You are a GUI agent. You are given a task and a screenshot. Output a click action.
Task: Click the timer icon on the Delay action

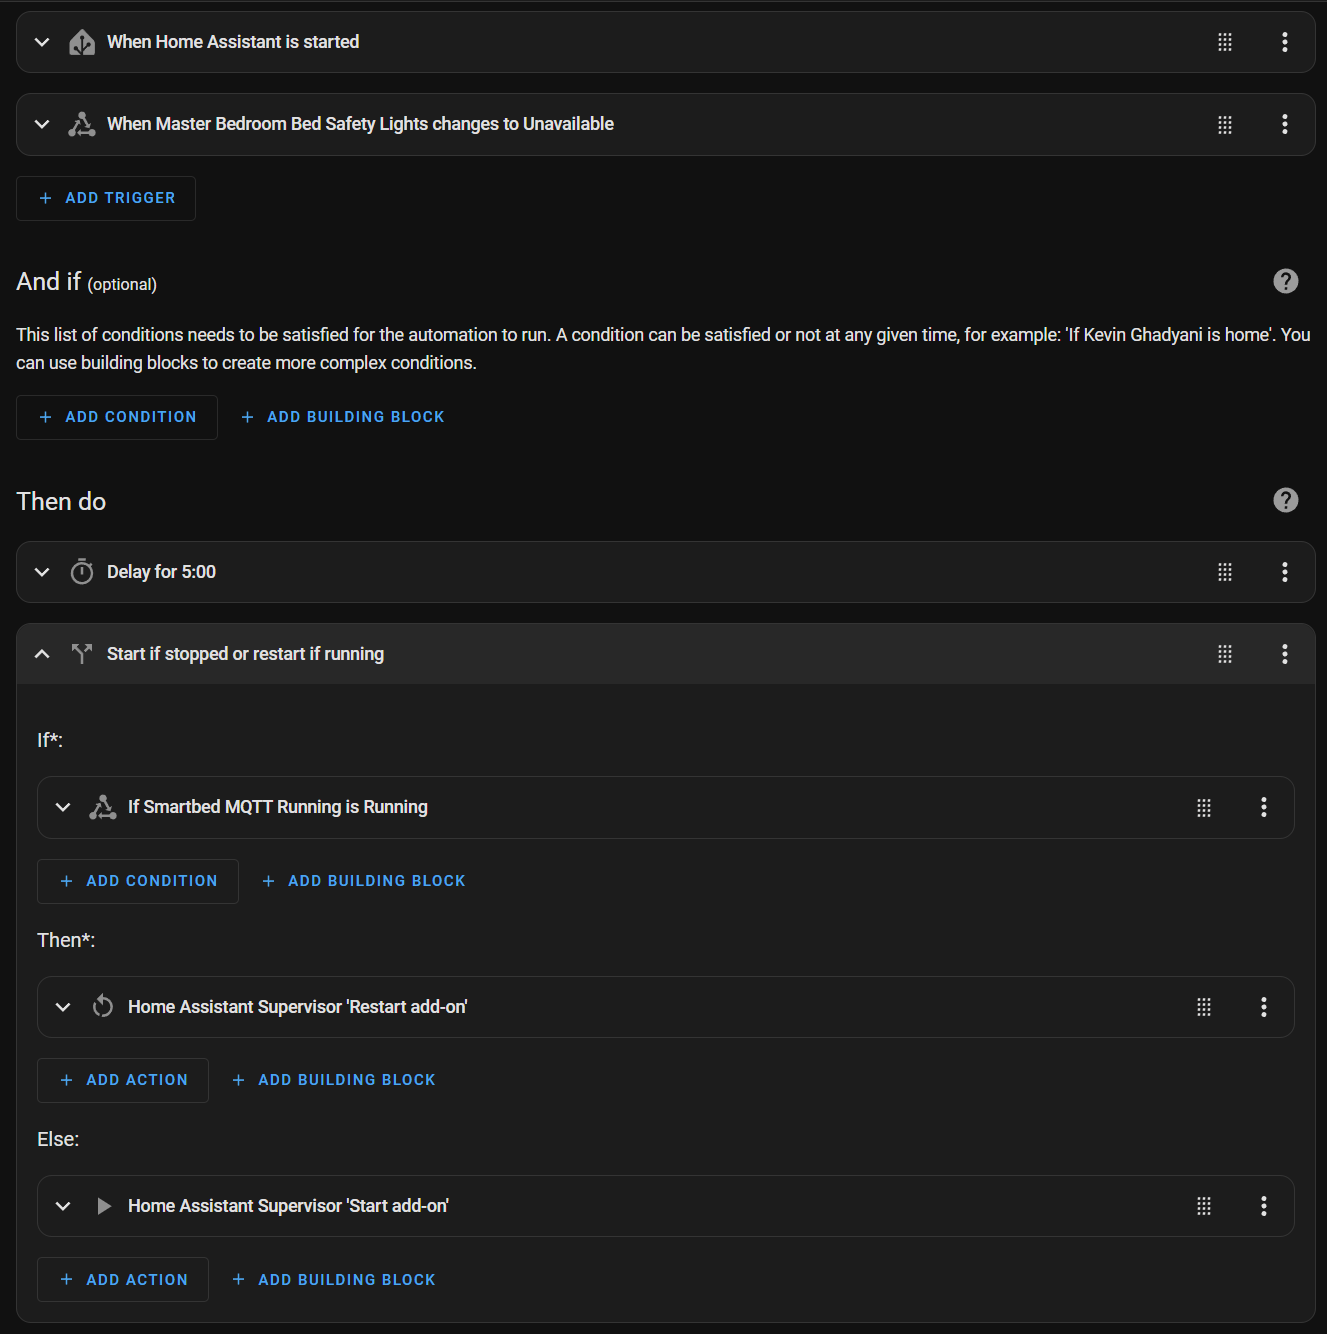click(82, 571)
